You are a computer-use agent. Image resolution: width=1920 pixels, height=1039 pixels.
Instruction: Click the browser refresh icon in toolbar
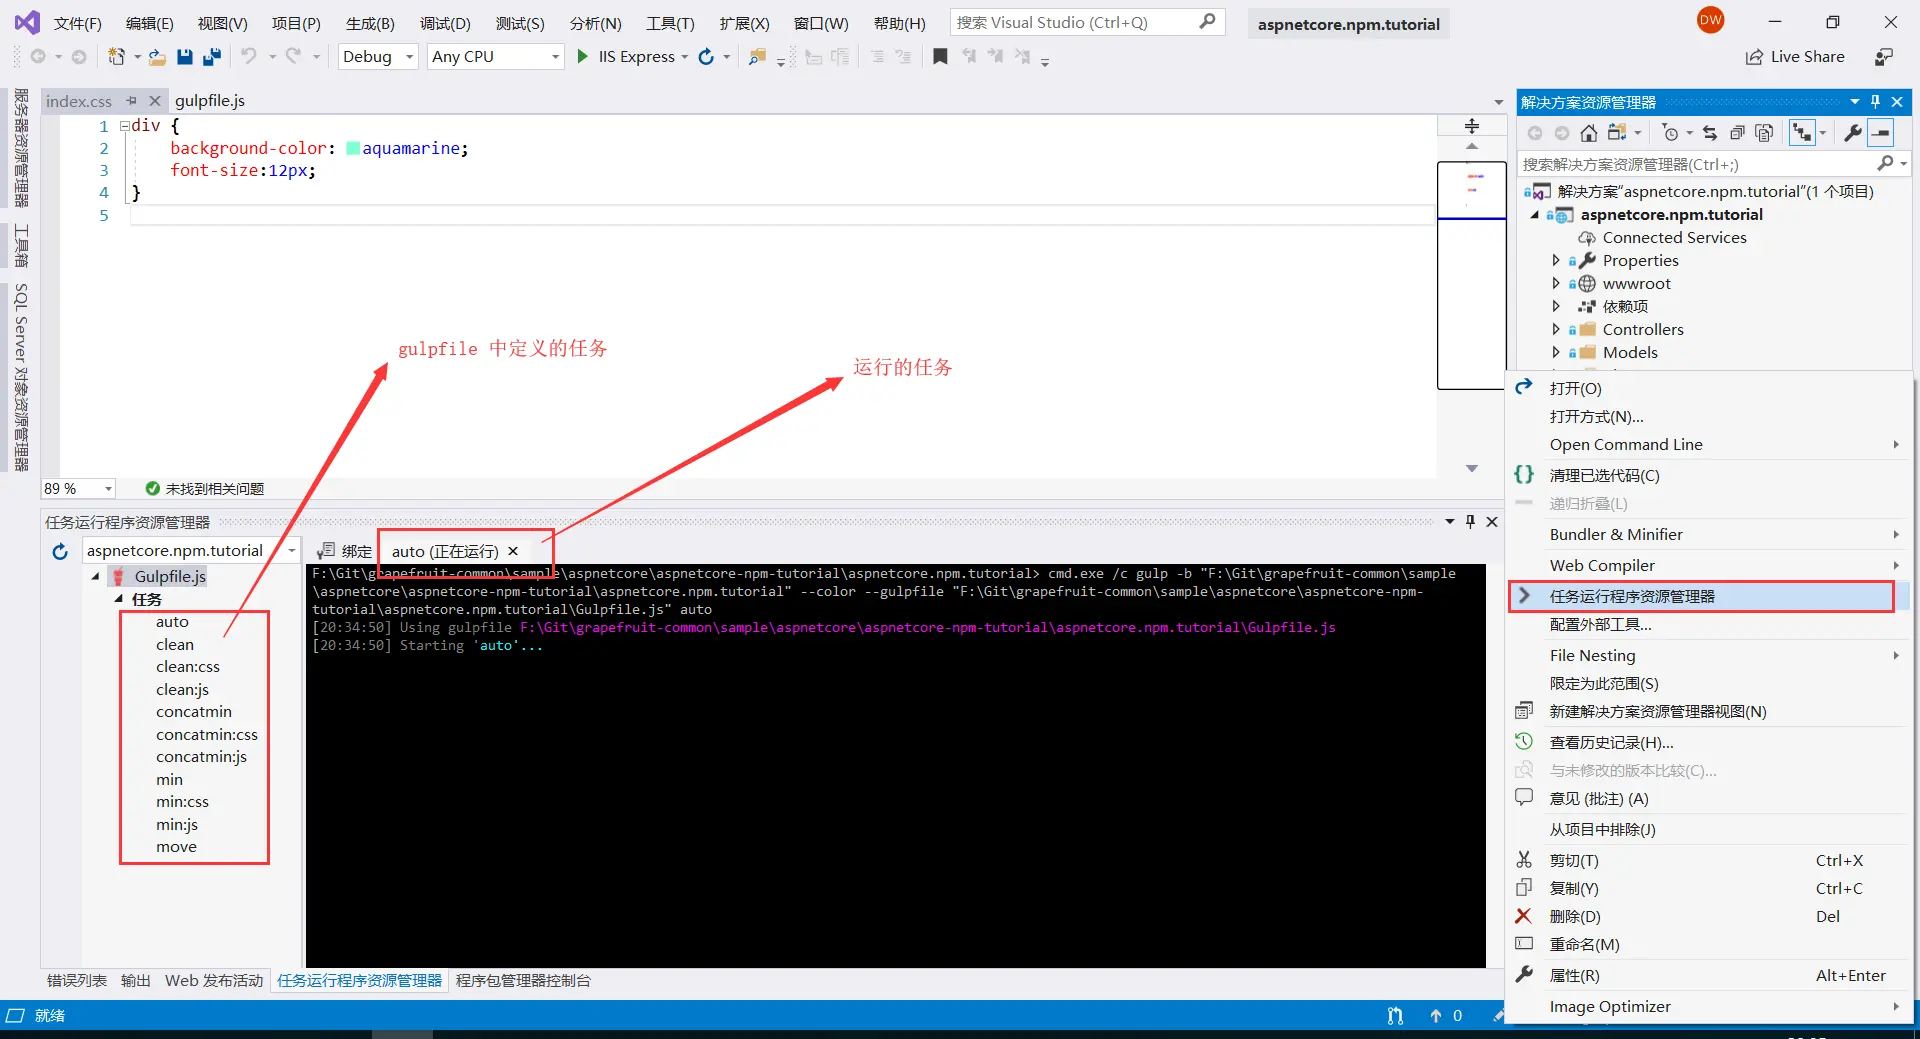tap(706, 57)
